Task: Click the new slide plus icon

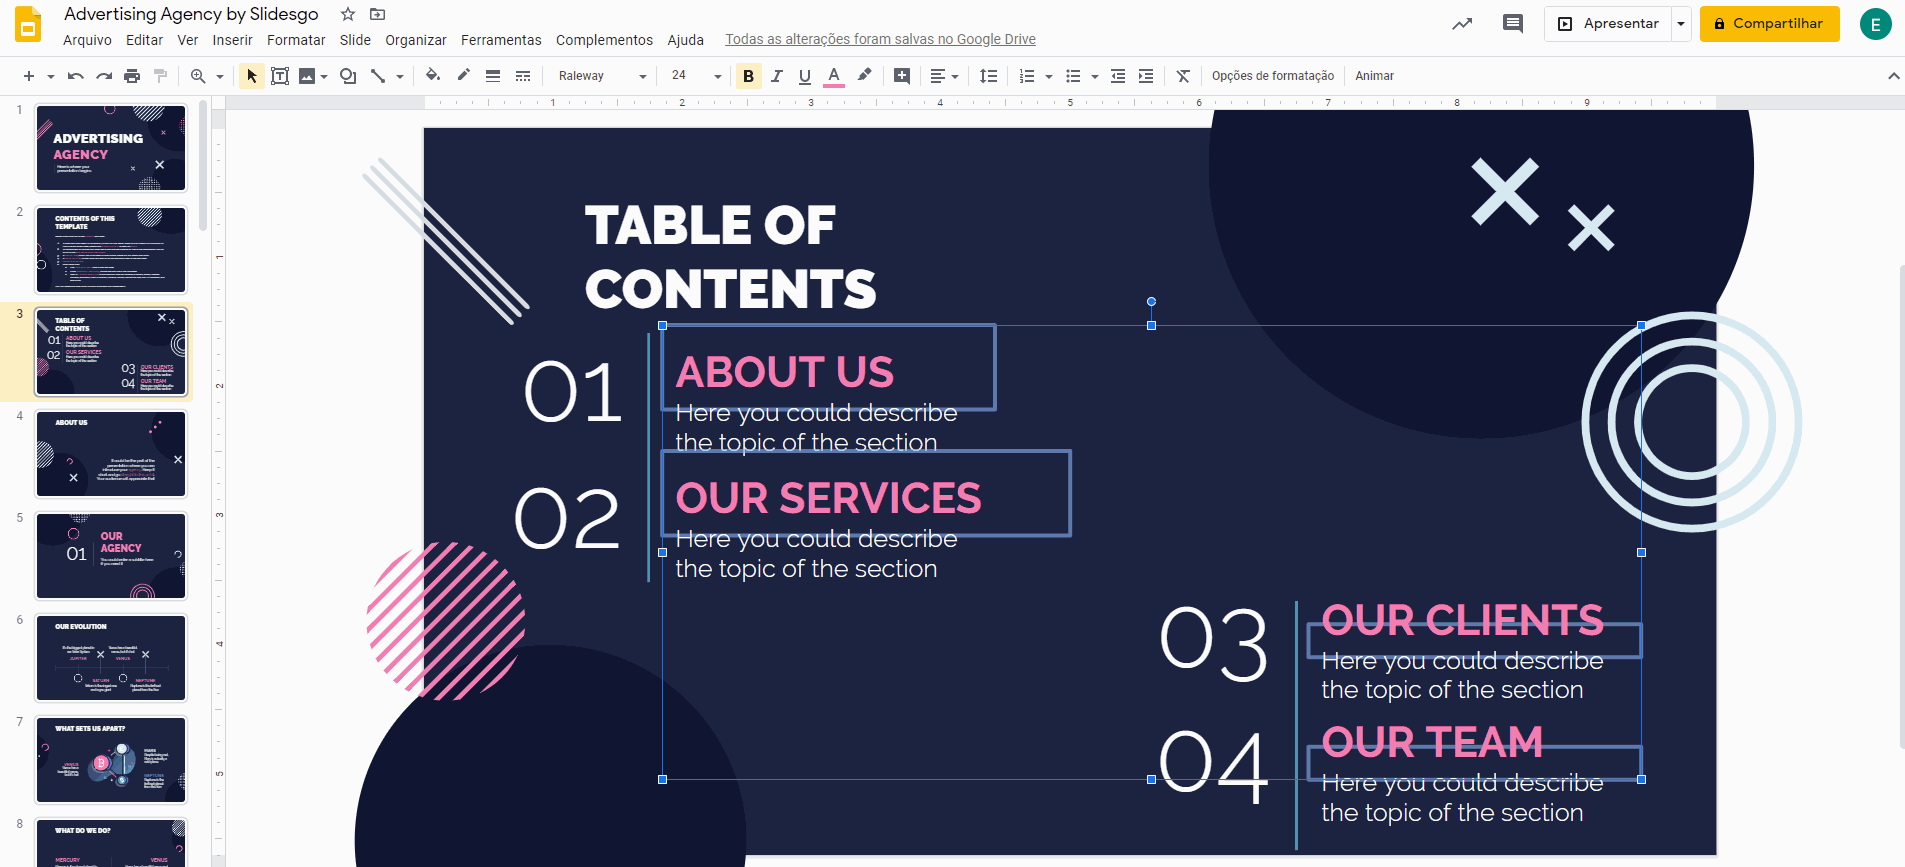Action: tap(28, 76)
